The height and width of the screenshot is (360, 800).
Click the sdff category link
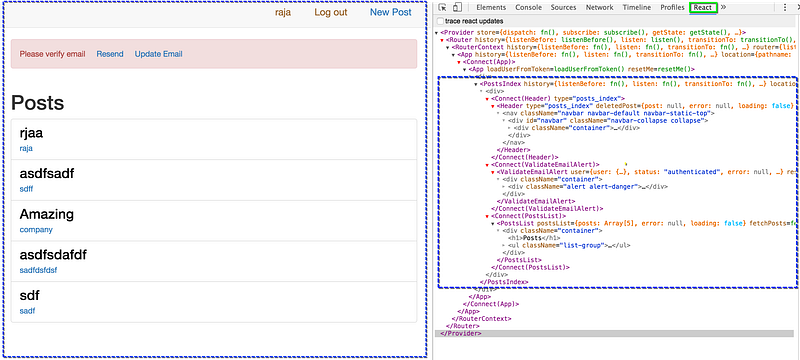tap(26, 189)
